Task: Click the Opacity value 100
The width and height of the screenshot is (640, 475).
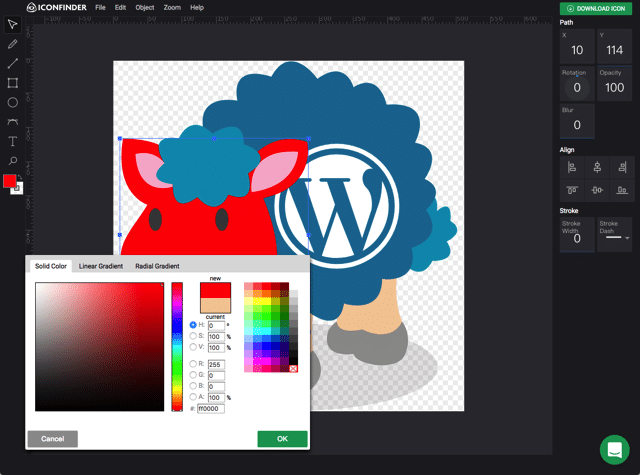Action: 614,87
